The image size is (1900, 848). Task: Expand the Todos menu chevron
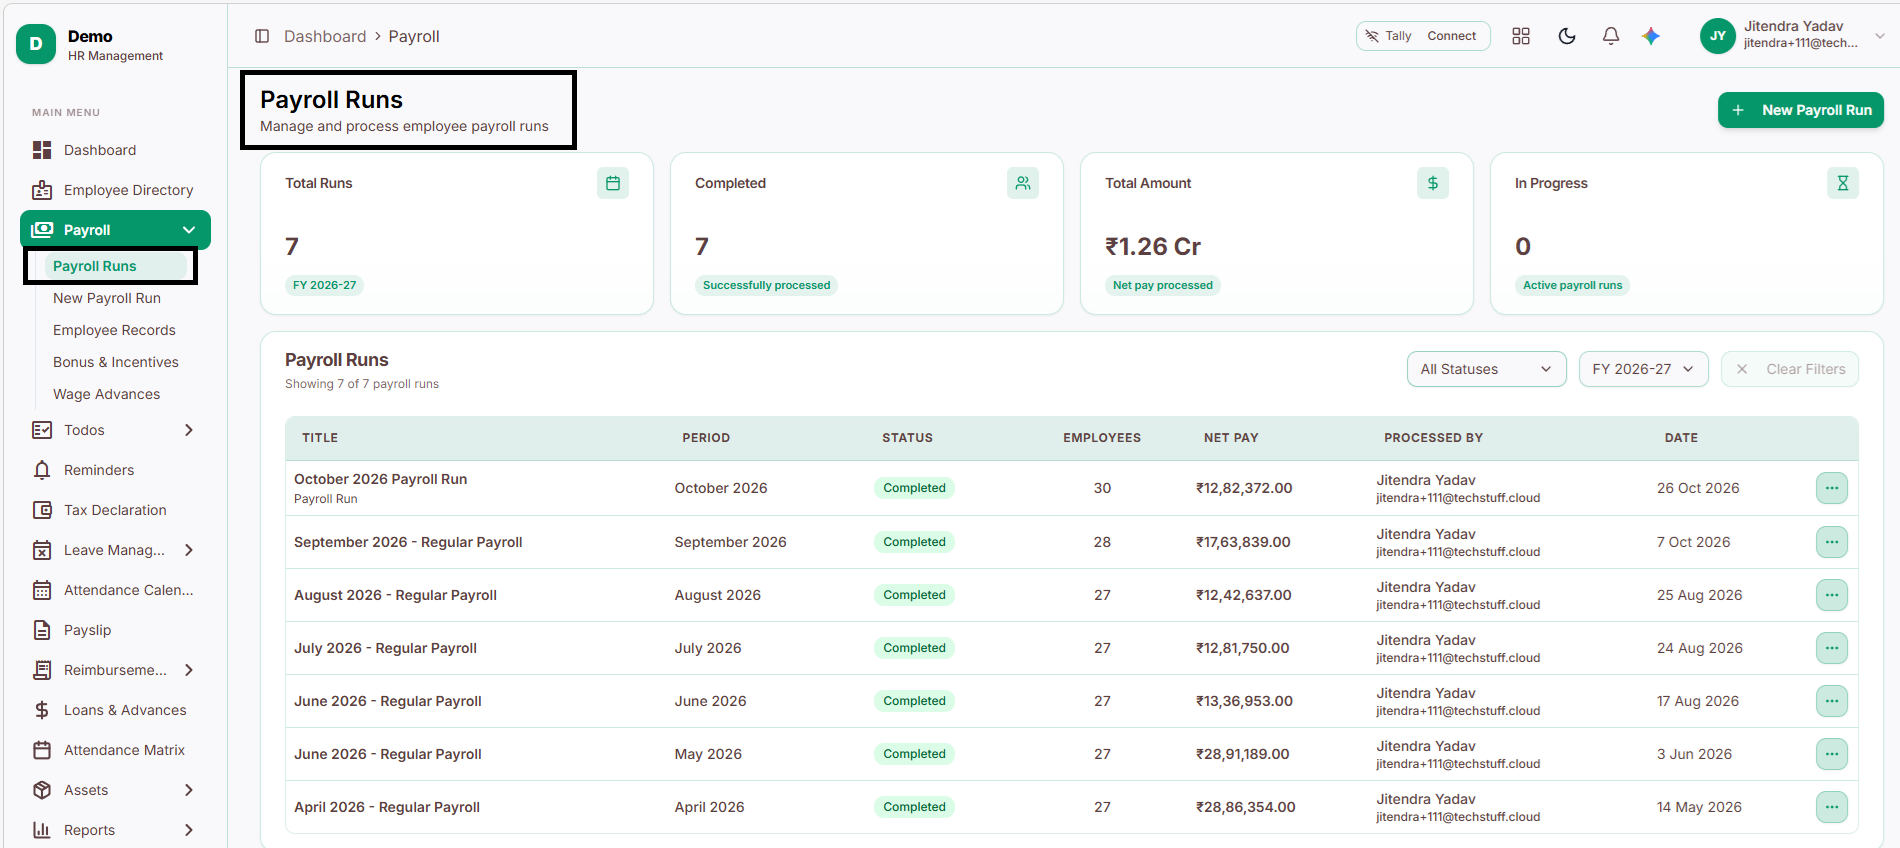[x=189, y=430]
